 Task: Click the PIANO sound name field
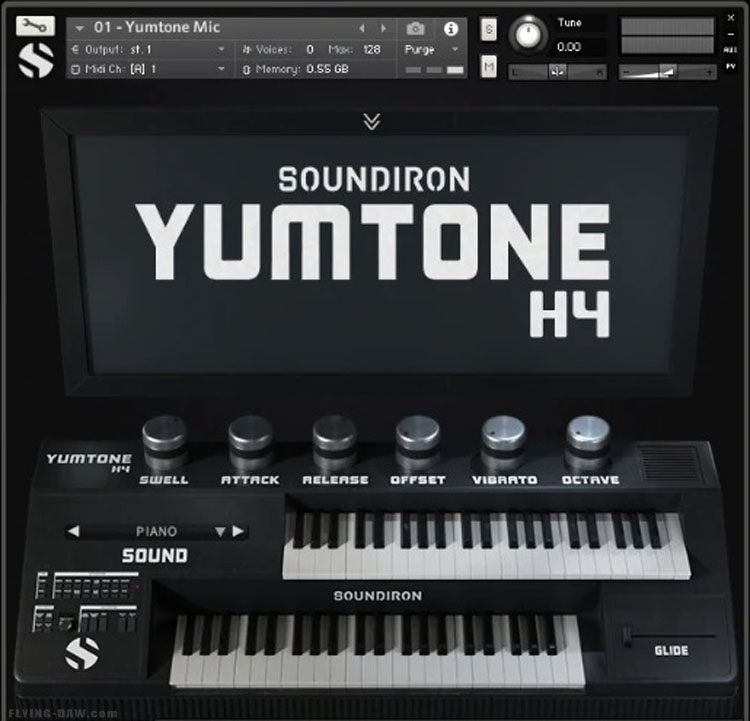(x=156, y=532)
